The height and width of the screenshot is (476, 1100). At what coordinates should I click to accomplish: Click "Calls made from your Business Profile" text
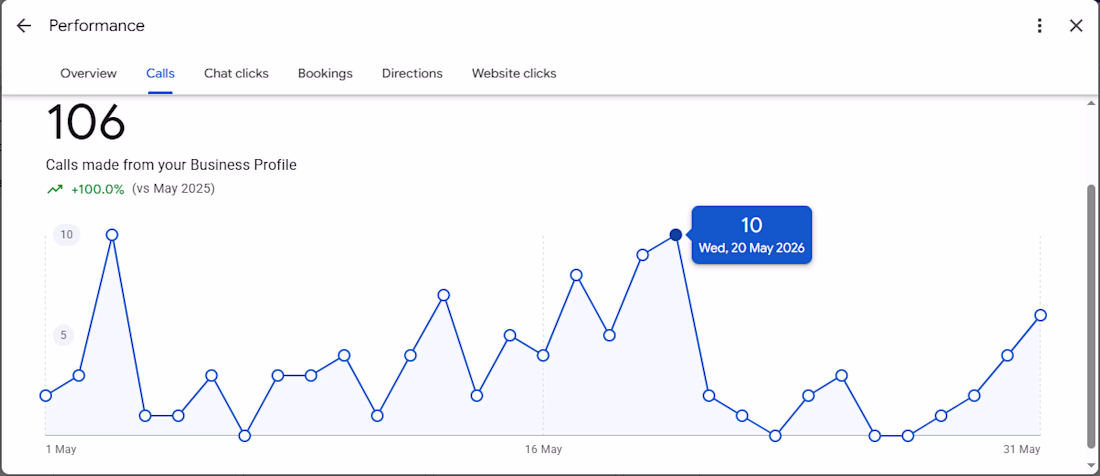[171, 165]
